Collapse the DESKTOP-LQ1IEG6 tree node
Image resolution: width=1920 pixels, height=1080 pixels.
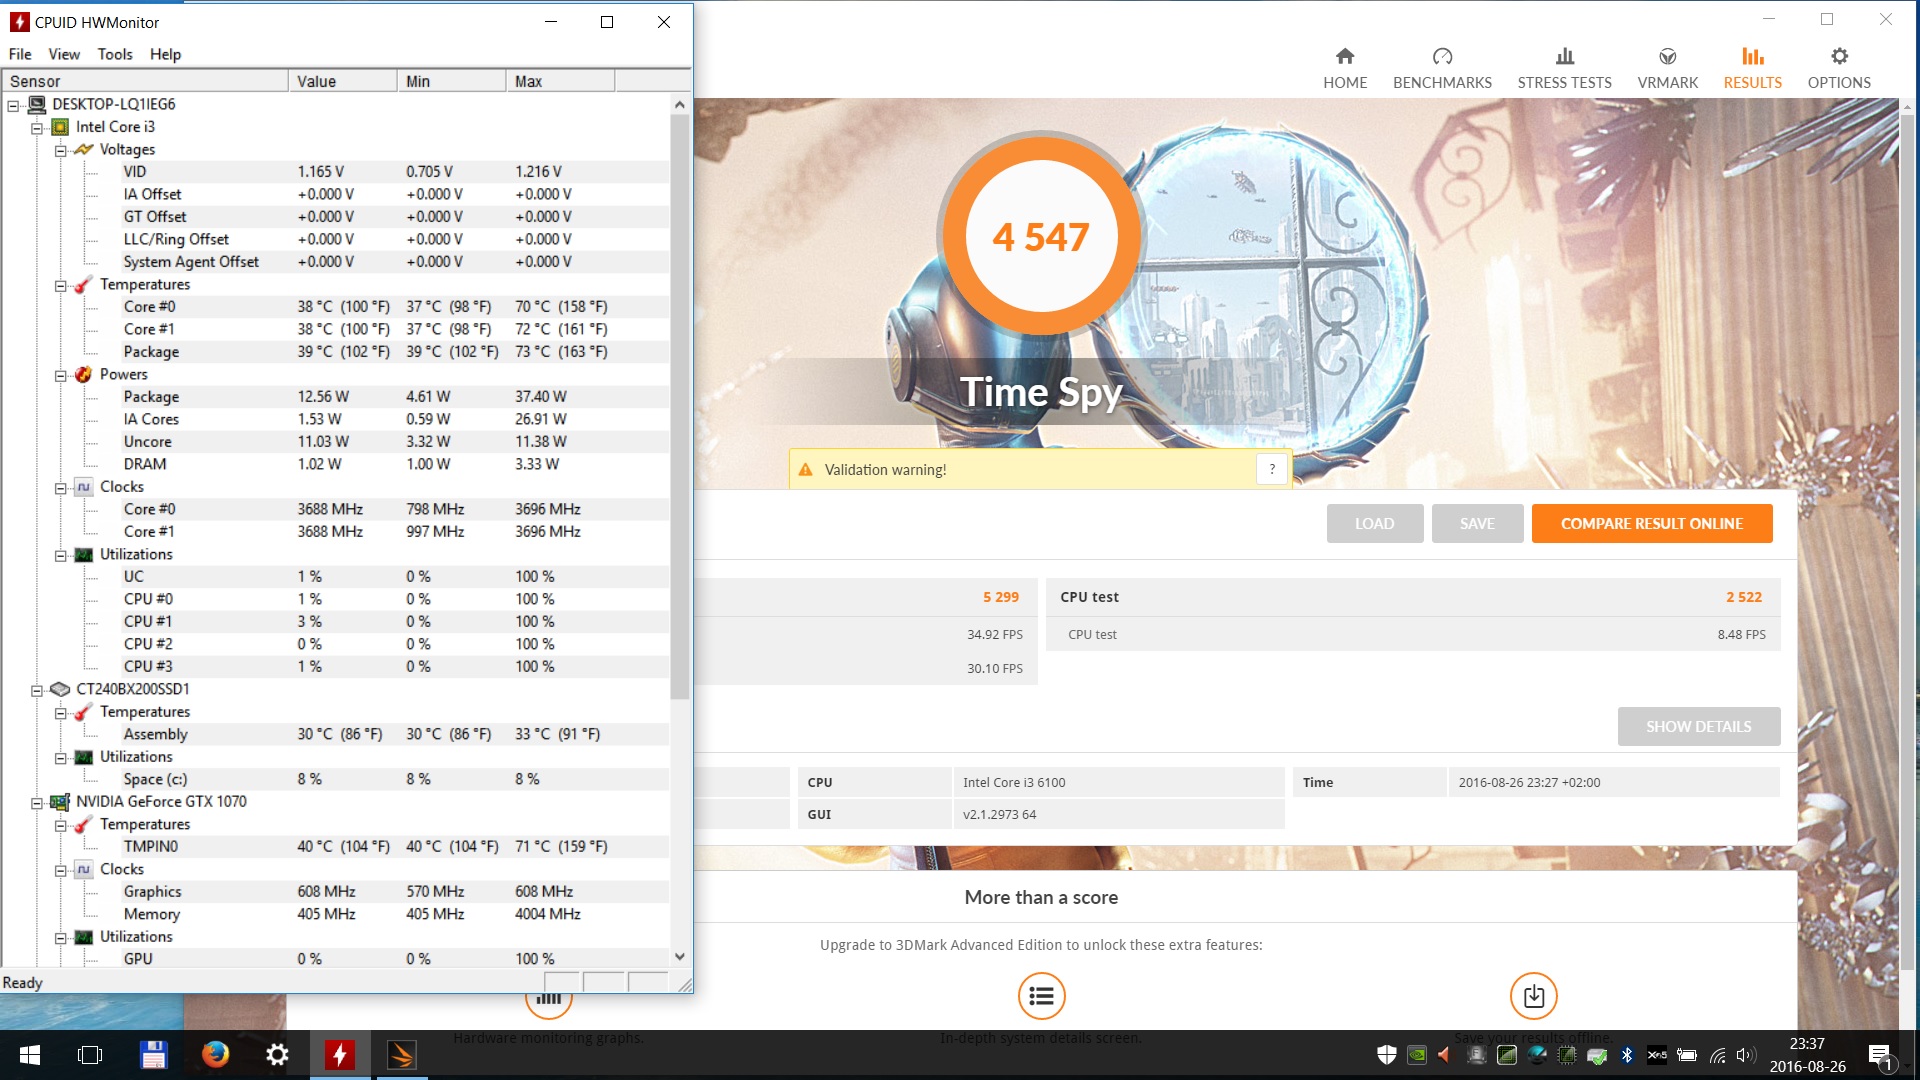pos(13,105)
